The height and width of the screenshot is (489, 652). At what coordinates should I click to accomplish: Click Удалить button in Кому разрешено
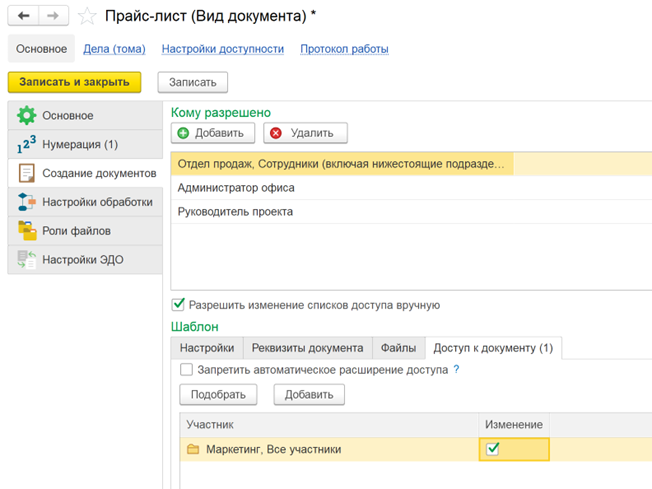[x=305, y=133]
